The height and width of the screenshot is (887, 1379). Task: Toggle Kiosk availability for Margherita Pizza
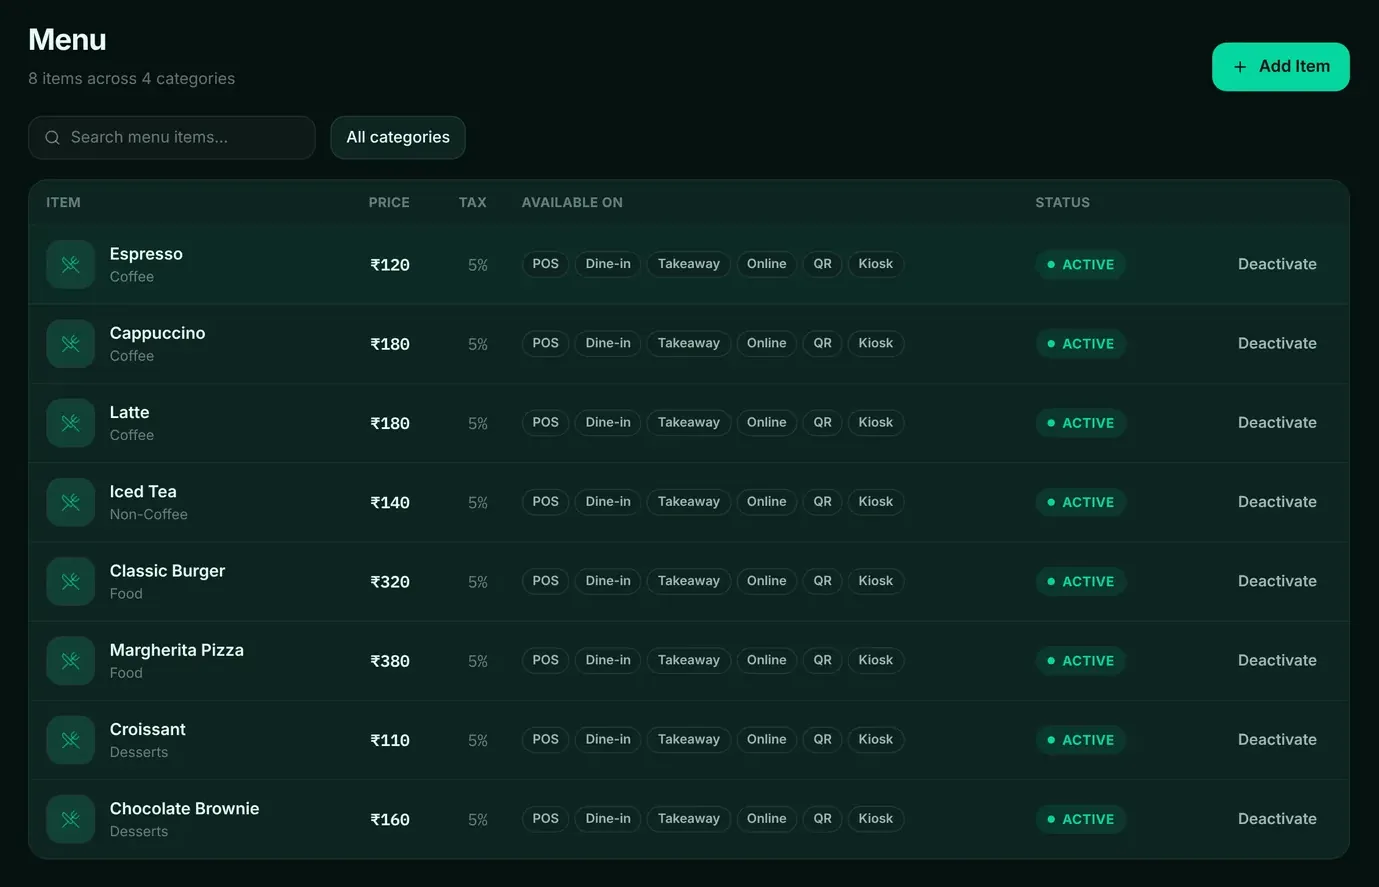click(876, 660)
